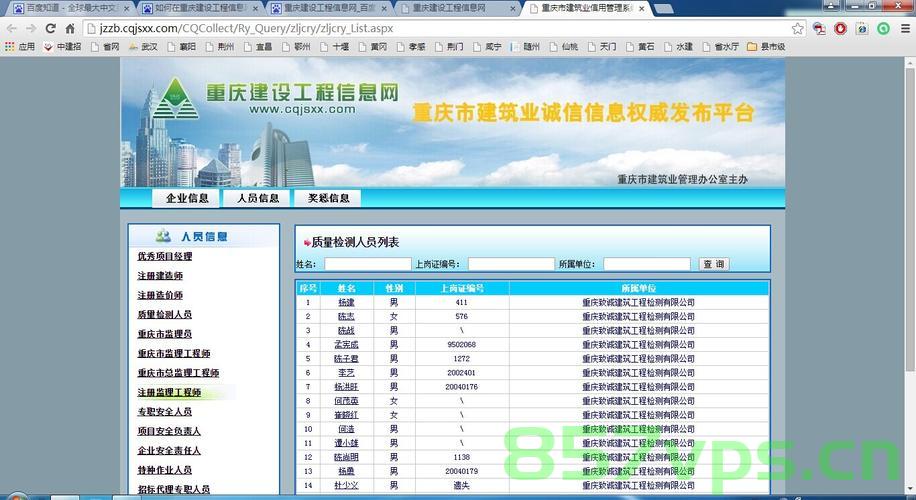Focus the 姓名 search field

(368, 264)
